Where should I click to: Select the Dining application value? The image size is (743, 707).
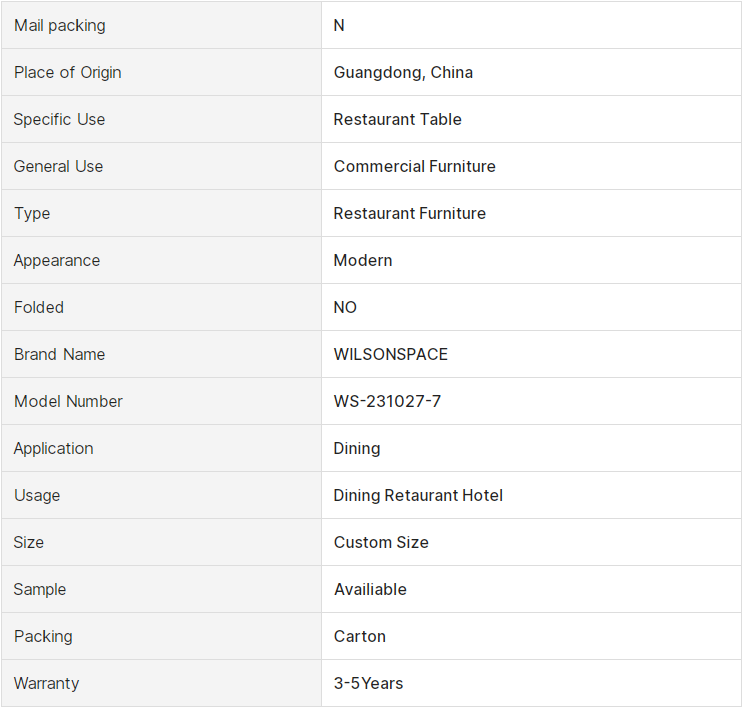(x=357, y=448)
